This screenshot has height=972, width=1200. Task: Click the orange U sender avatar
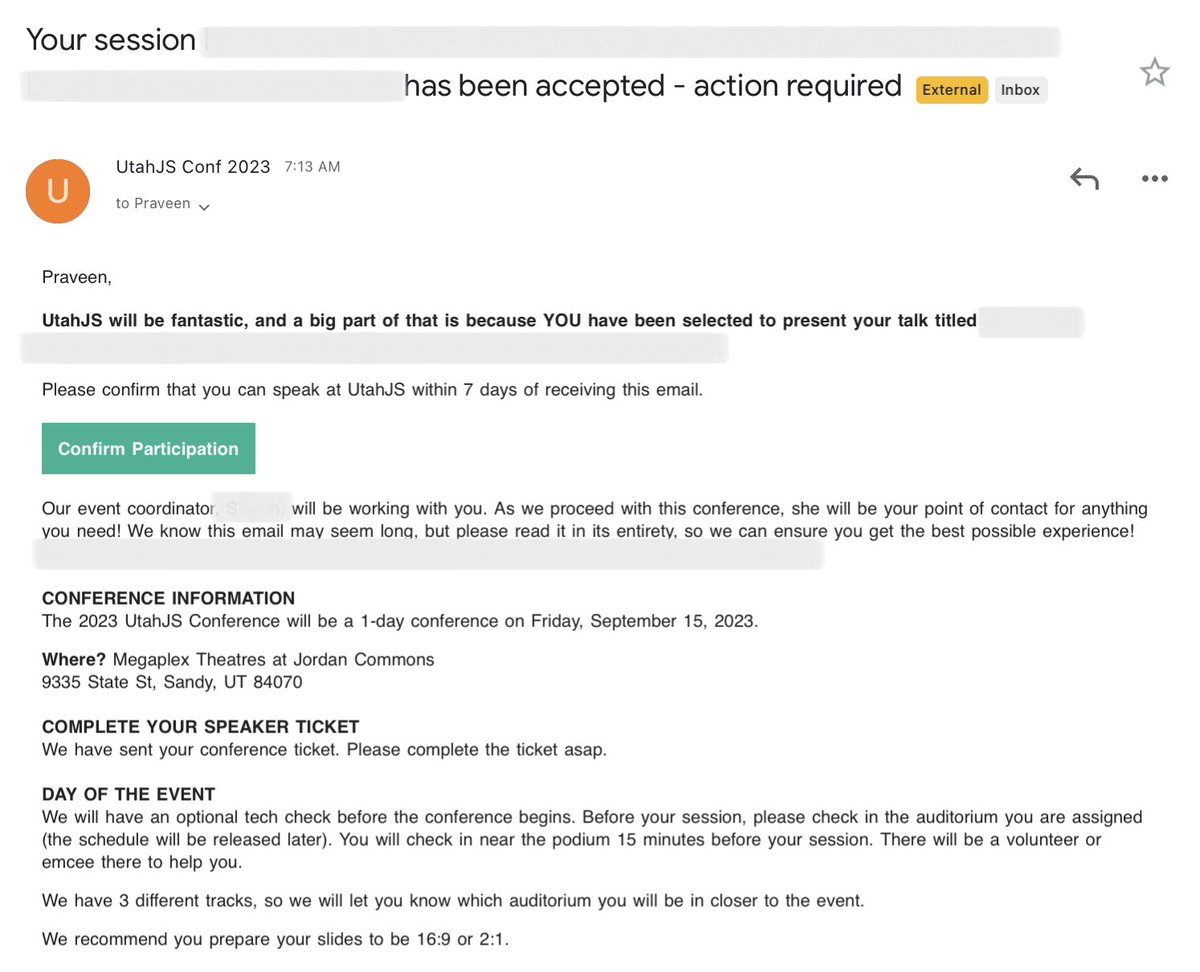[x=58, y=190]
